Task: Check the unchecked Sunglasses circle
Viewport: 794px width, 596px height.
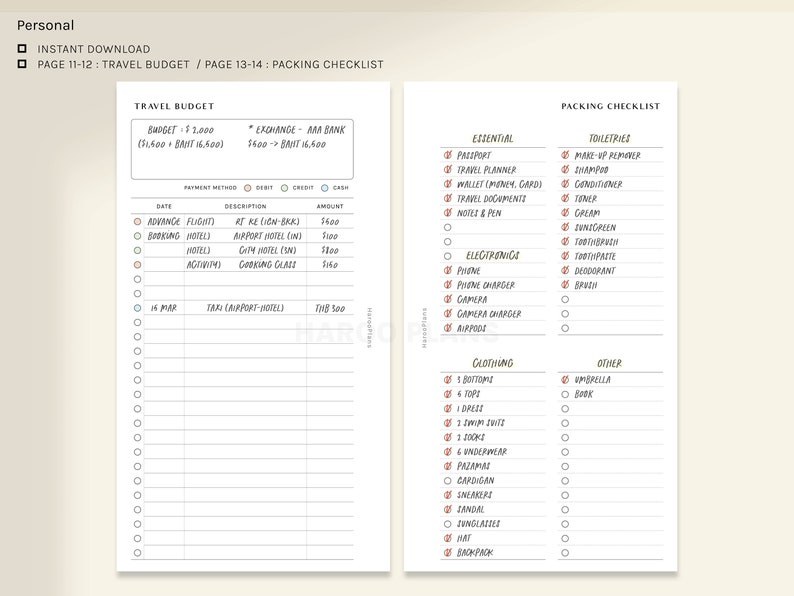Action: click(x=447, y=524)
